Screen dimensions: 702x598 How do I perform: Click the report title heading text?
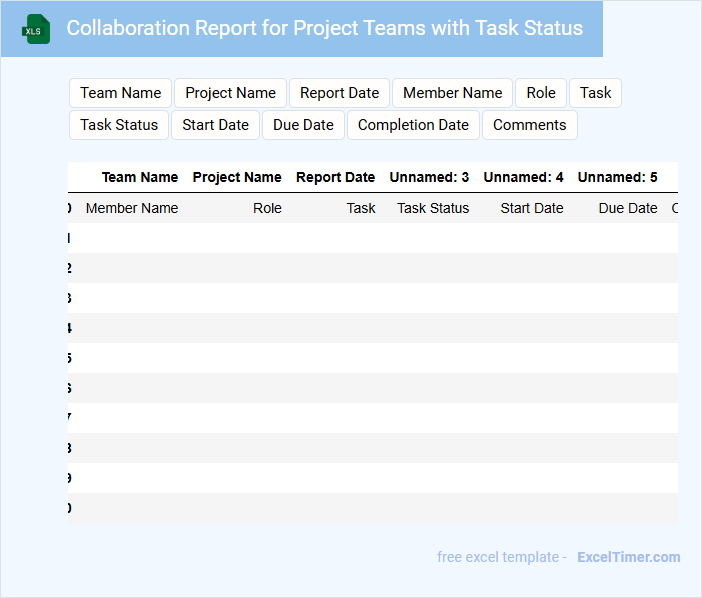pos(324,28)
